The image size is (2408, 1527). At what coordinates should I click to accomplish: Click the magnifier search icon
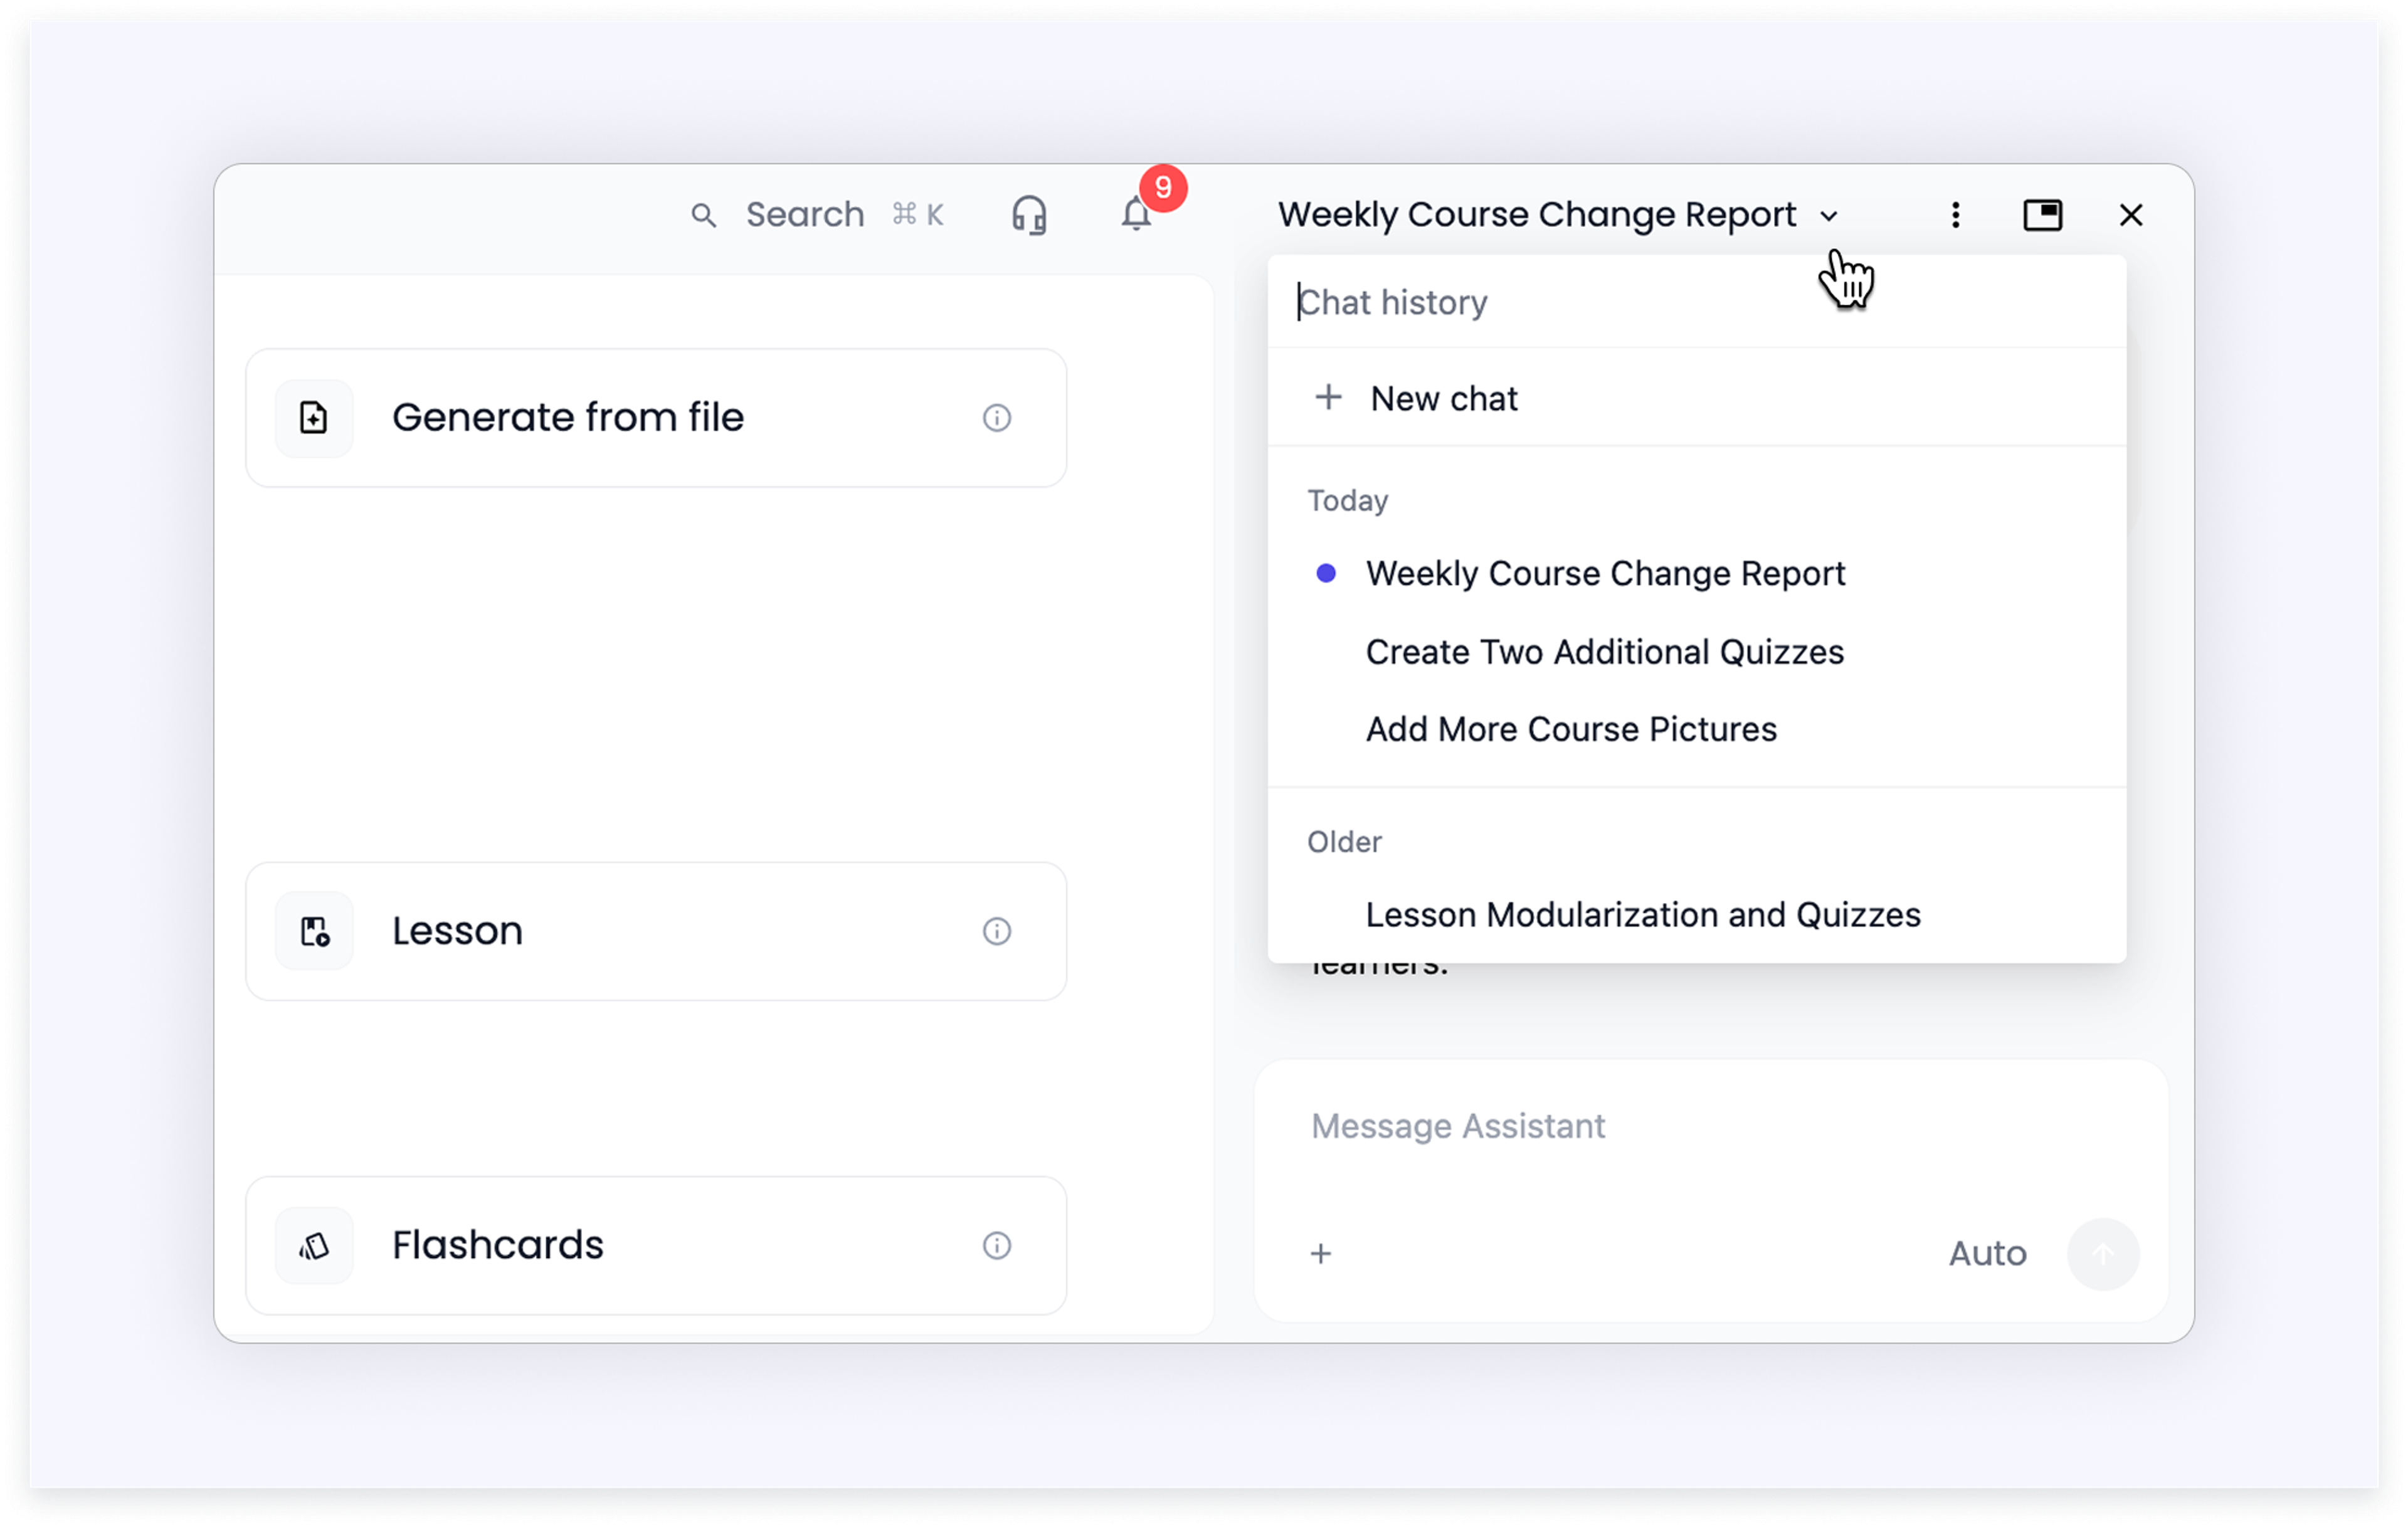[x=703, y=215]
